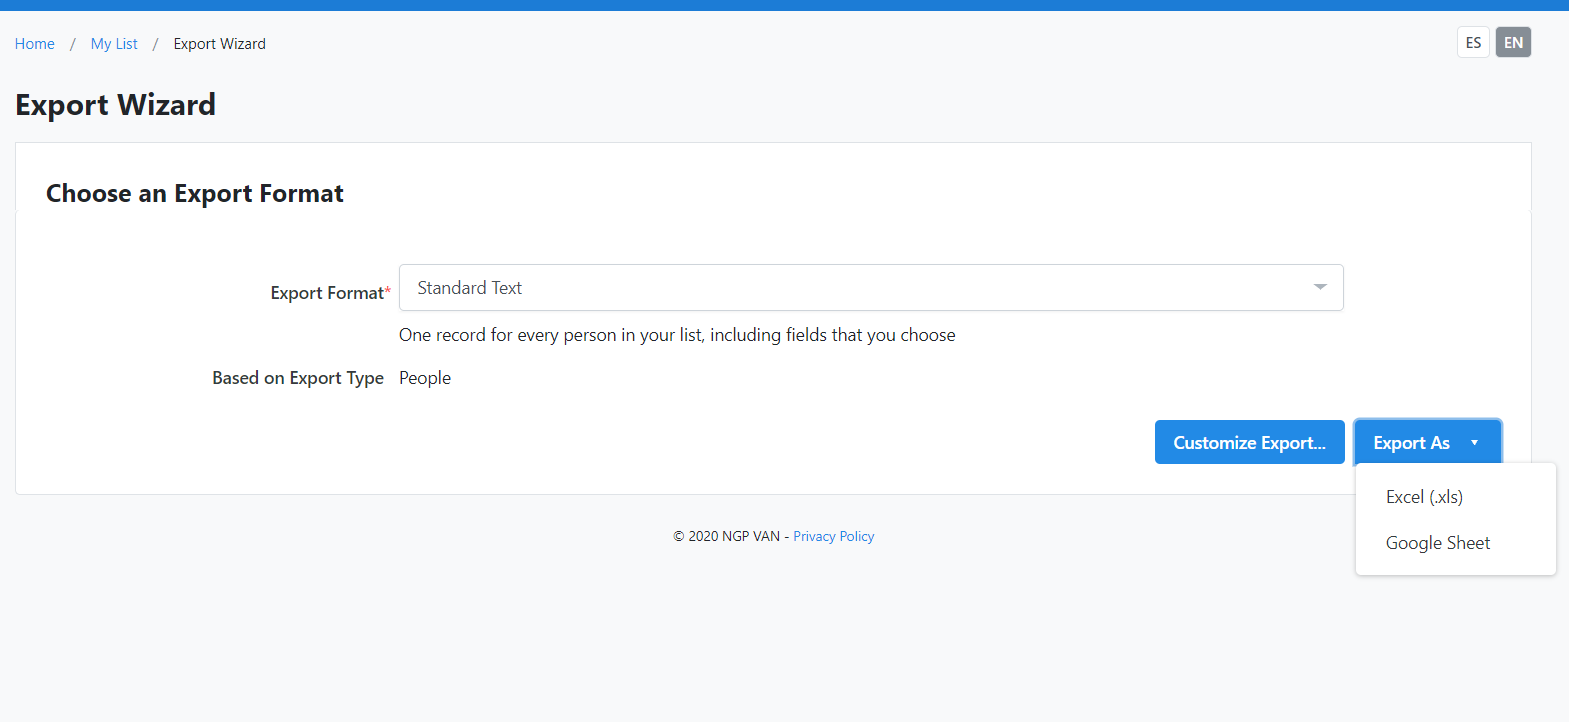Click the Export Wizard breadcrumb text

pos(220,44)
